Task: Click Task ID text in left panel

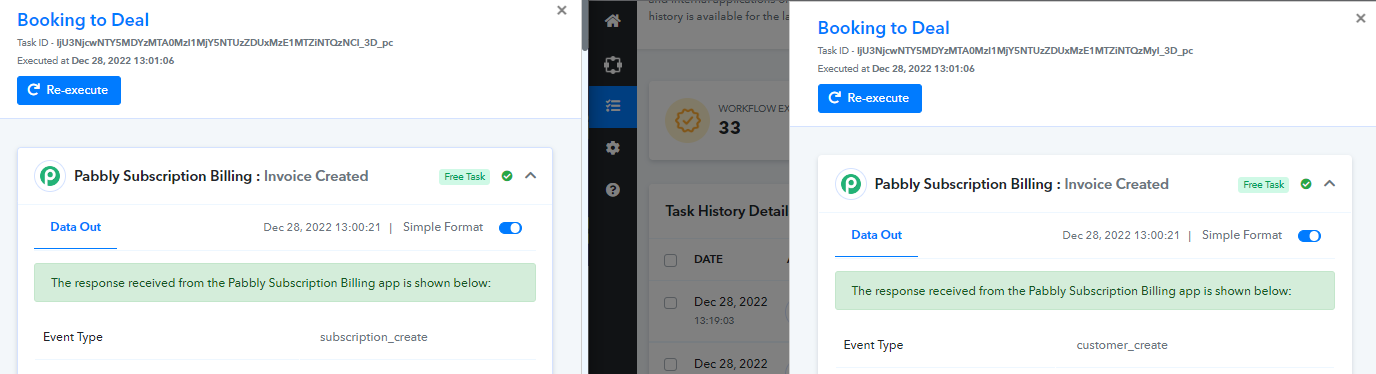Action: coord(205,43)
